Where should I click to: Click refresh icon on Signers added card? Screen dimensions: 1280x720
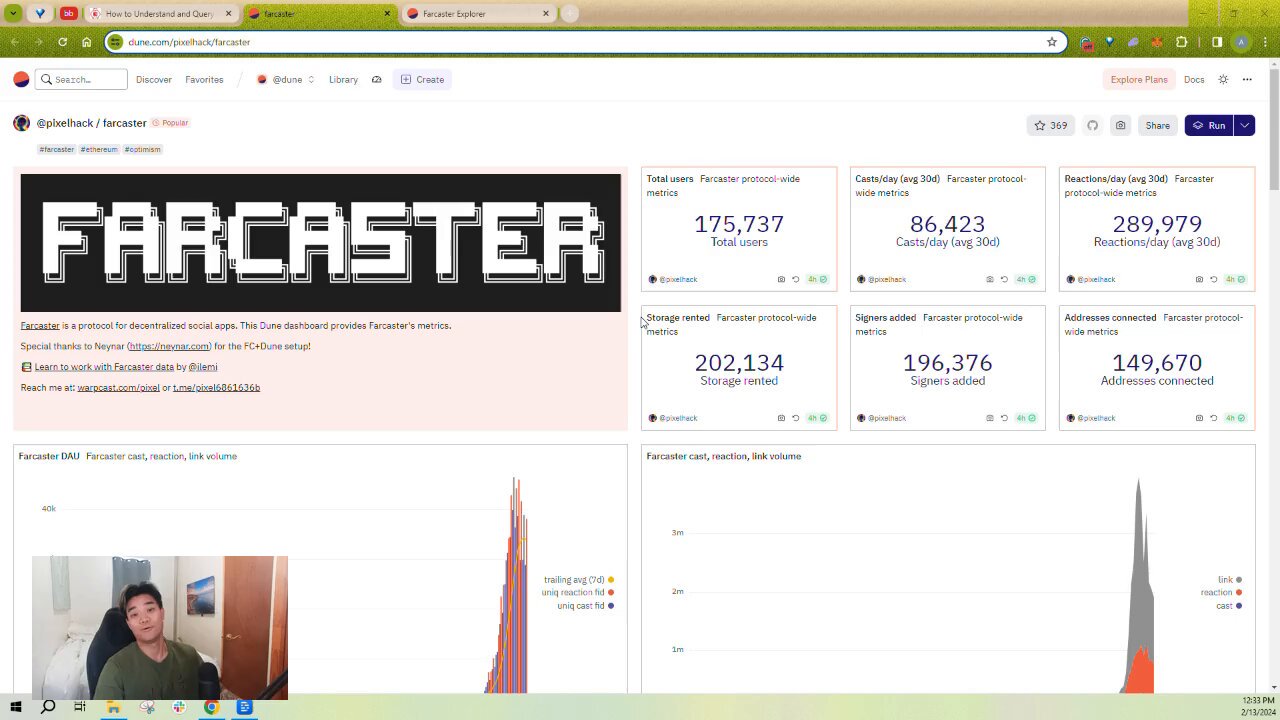1005,418
